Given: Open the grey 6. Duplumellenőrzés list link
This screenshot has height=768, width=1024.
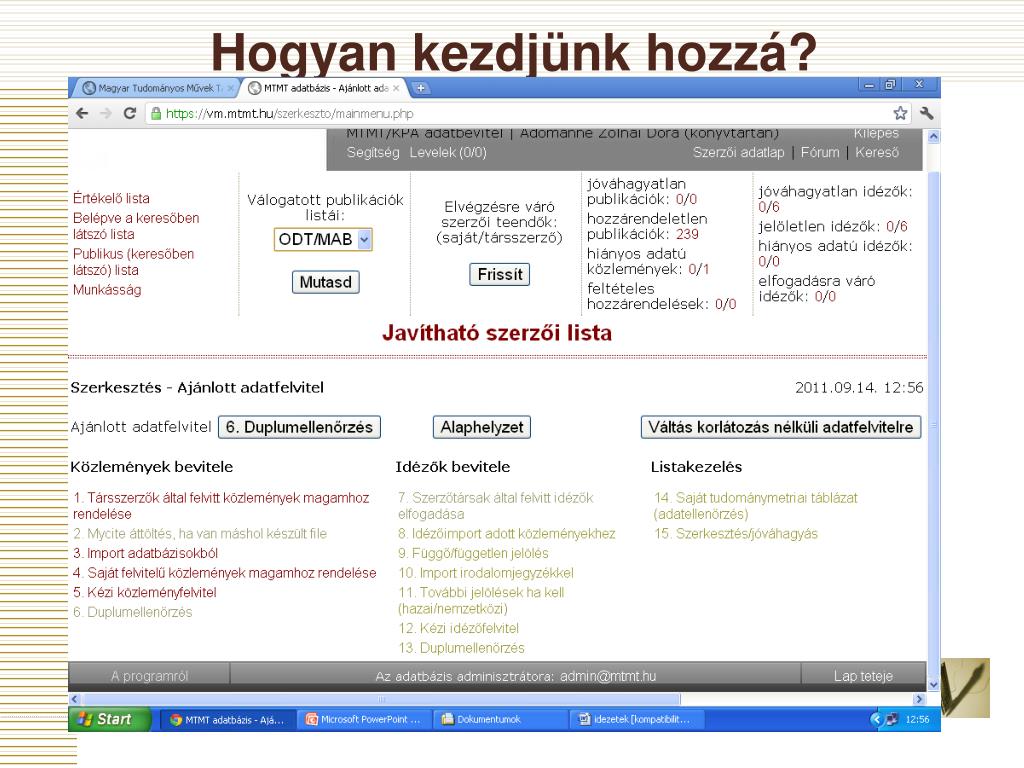Looking at the screenshot, I should point(133,612).
